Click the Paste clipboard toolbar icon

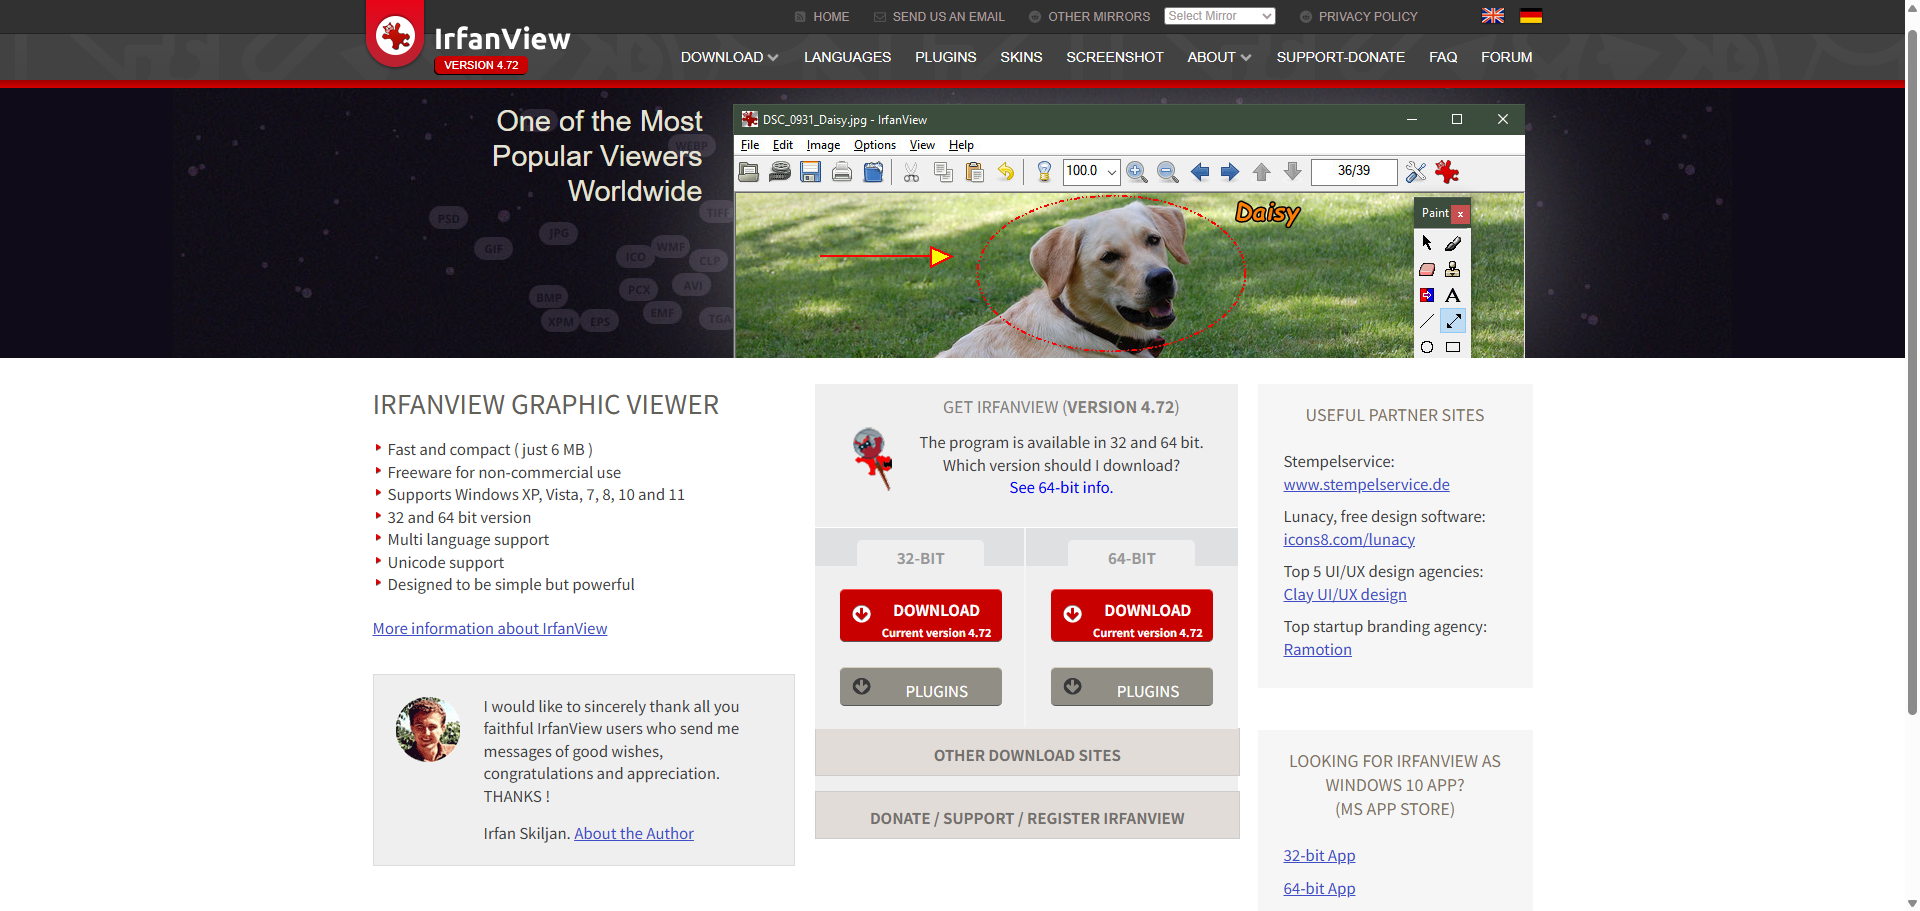tap(974, 172)
